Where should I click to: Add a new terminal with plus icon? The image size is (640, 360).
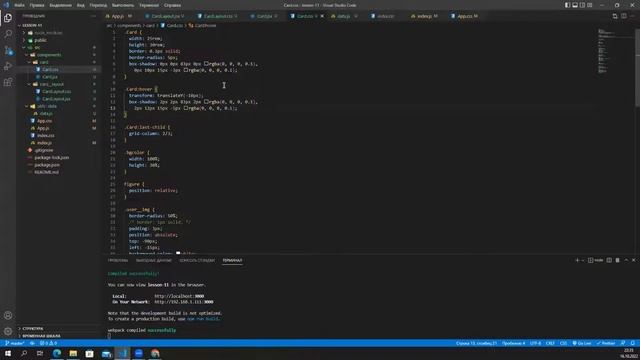[577, 260]
